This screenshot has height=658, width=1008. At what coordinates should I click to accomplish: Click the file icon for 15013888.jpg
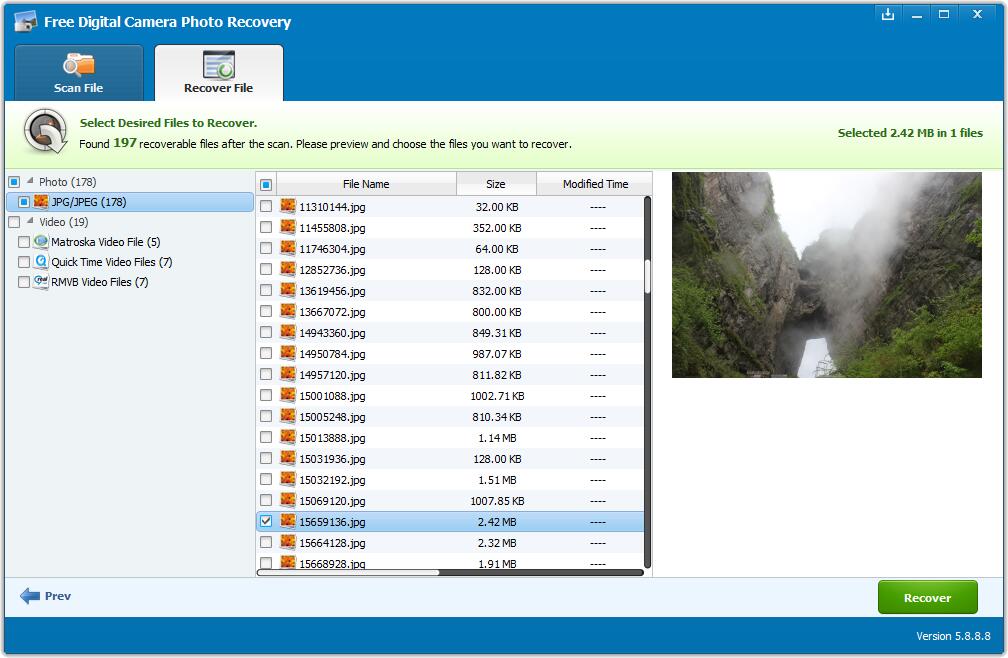click(288, 438)
